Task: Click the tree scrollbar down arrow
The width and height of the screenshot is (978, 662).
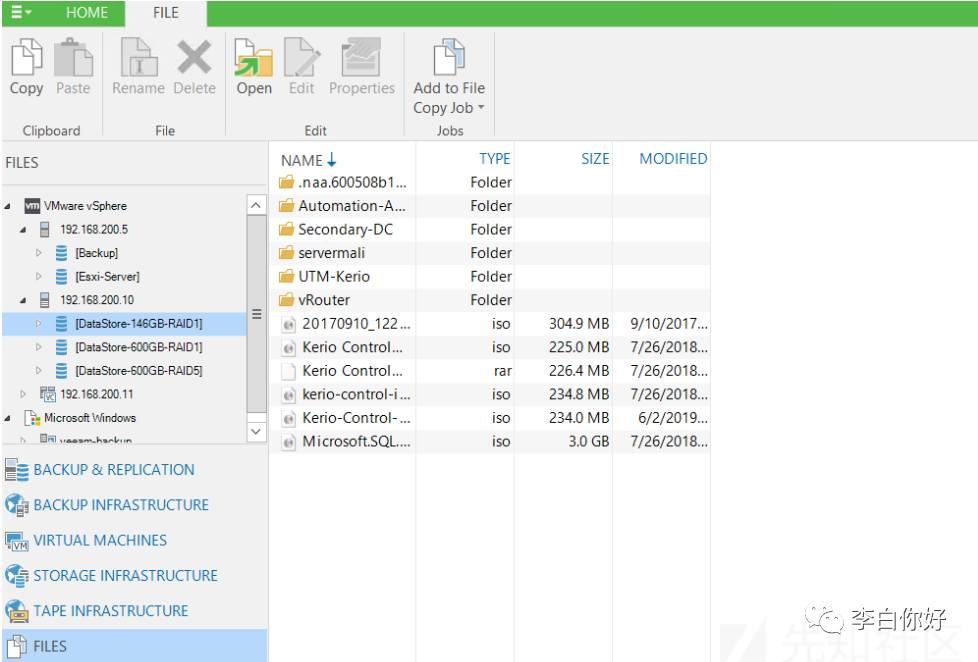Action: pos(256,431)
